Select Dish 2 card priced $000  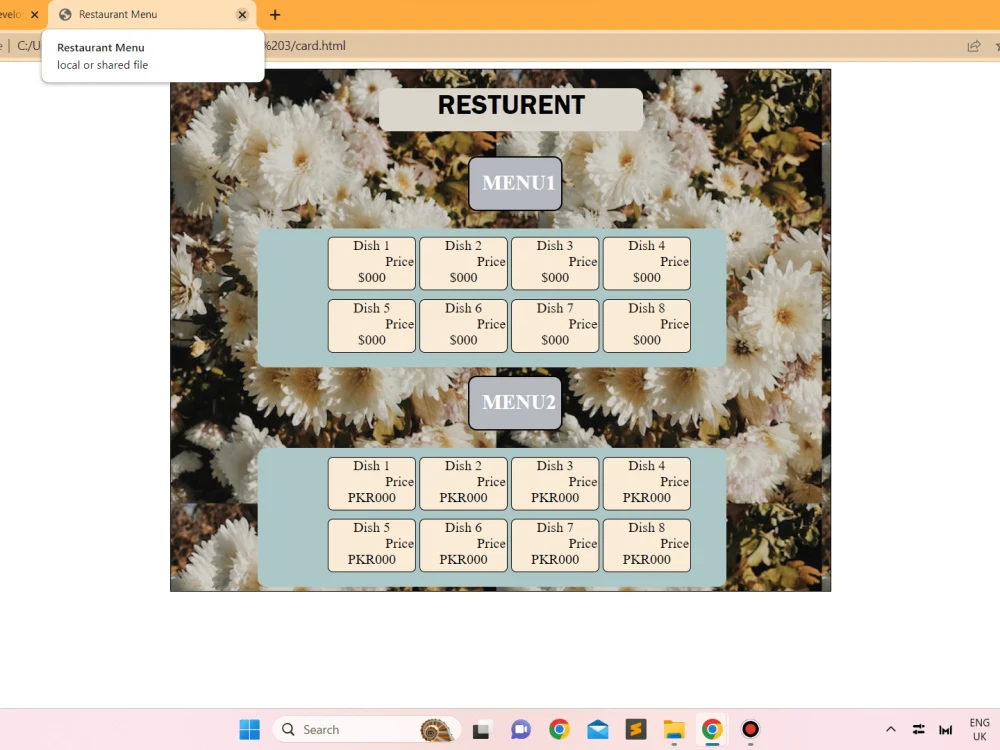[464, 263]
